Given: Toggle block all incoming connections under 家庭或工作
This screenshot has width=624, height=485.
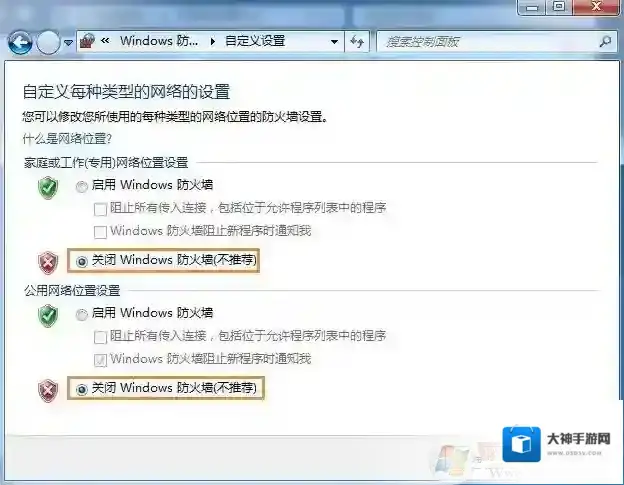Looking at the screenshot, I should pyautogui.click(x=100, y=209).
